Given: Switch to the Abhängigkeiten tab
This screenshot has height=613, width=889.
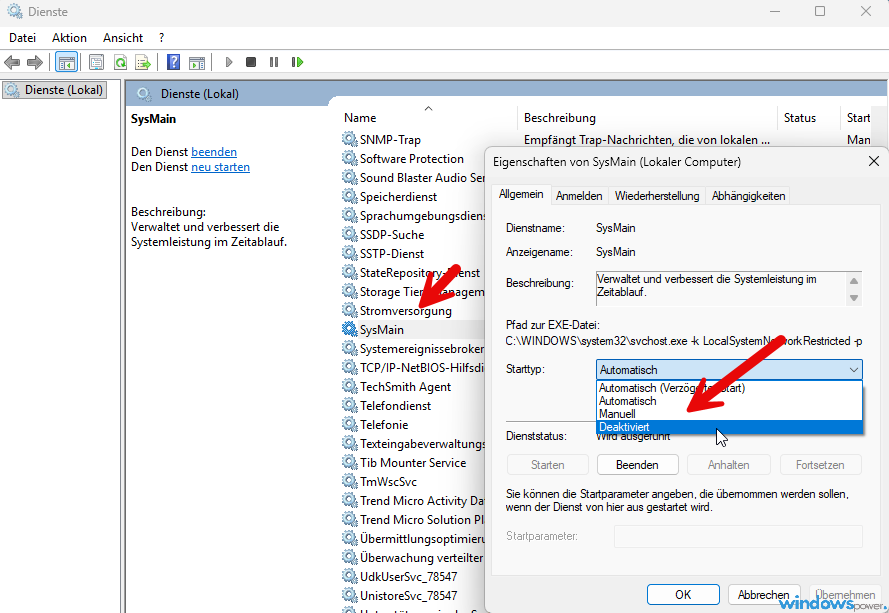Looking at the screenshot, I should tap(748, 196).
